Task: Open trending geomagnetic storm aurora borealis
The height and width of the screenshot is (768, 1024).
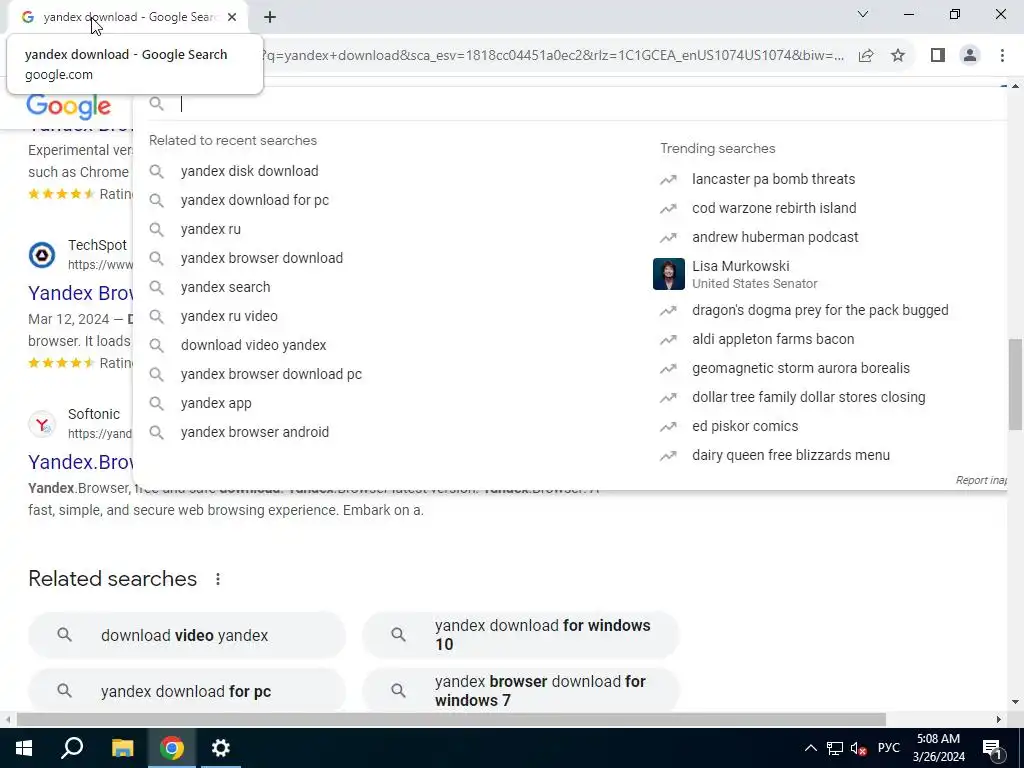Action: [801, 368]
